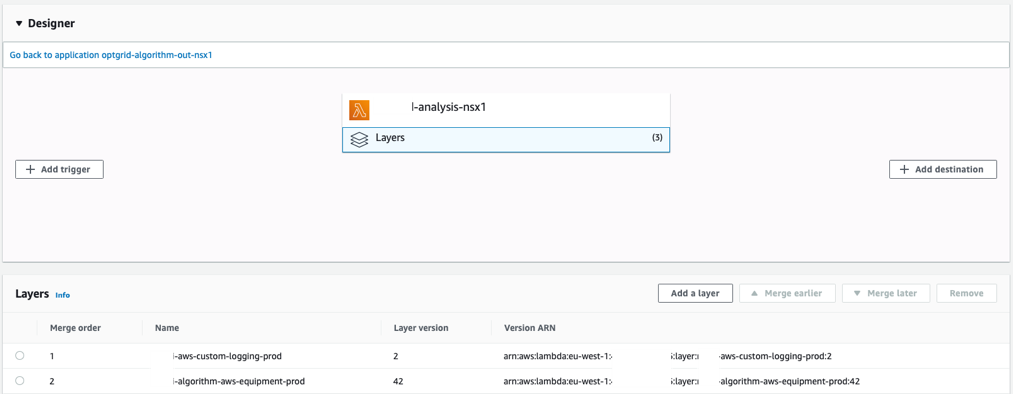Click the plus icon on Add destination

tap(904, 169)
